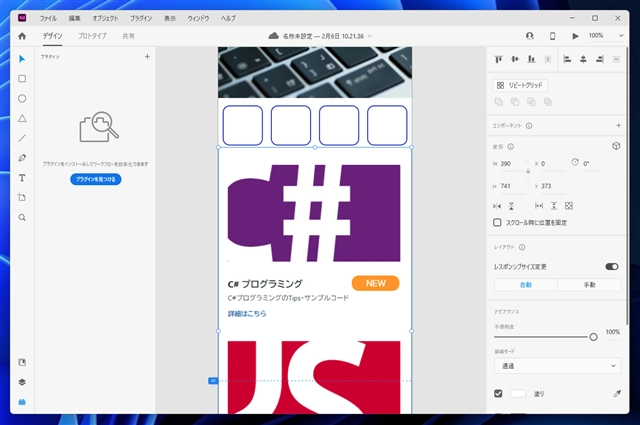
Task: Click the height H input field
Action: tap(513, 186)
